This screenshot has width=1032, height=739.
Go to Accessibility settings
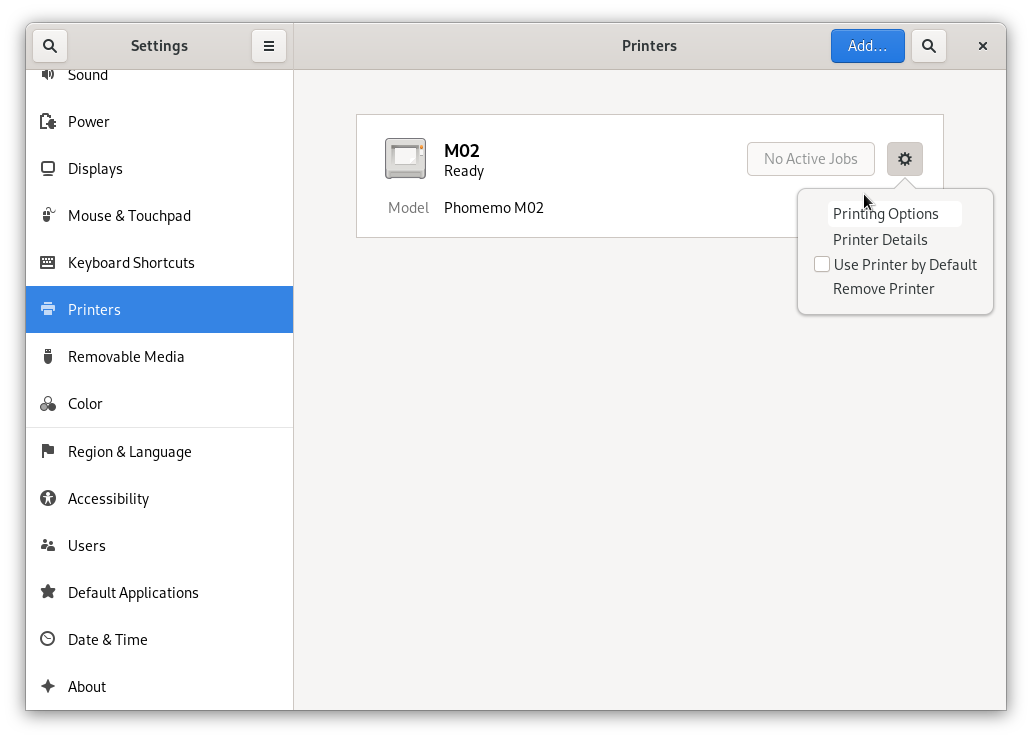pos(159,498)
